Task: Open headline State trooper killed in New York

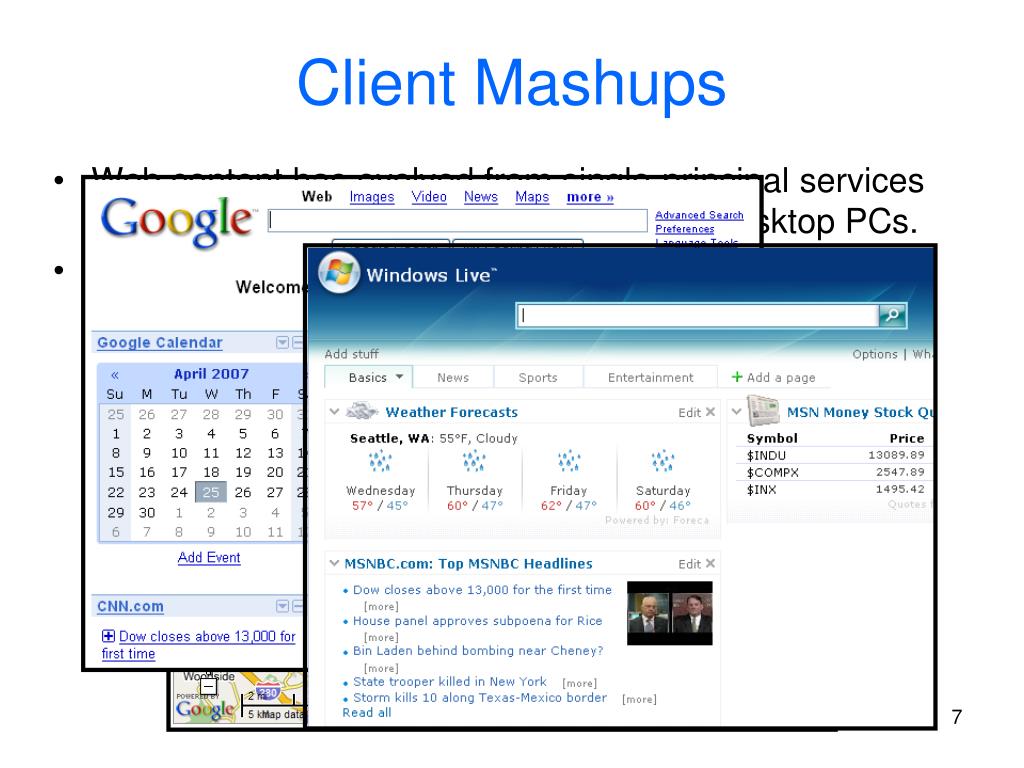Action: point(450,681)
